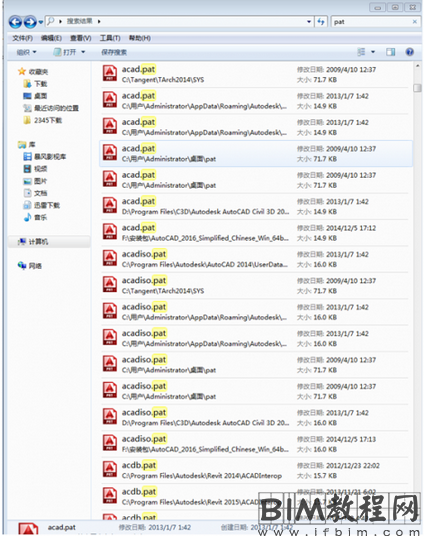The width and height of the screenshot is (426, 541).
Task: Click the address bar showing 搜索结果
Action: [179, 22]
